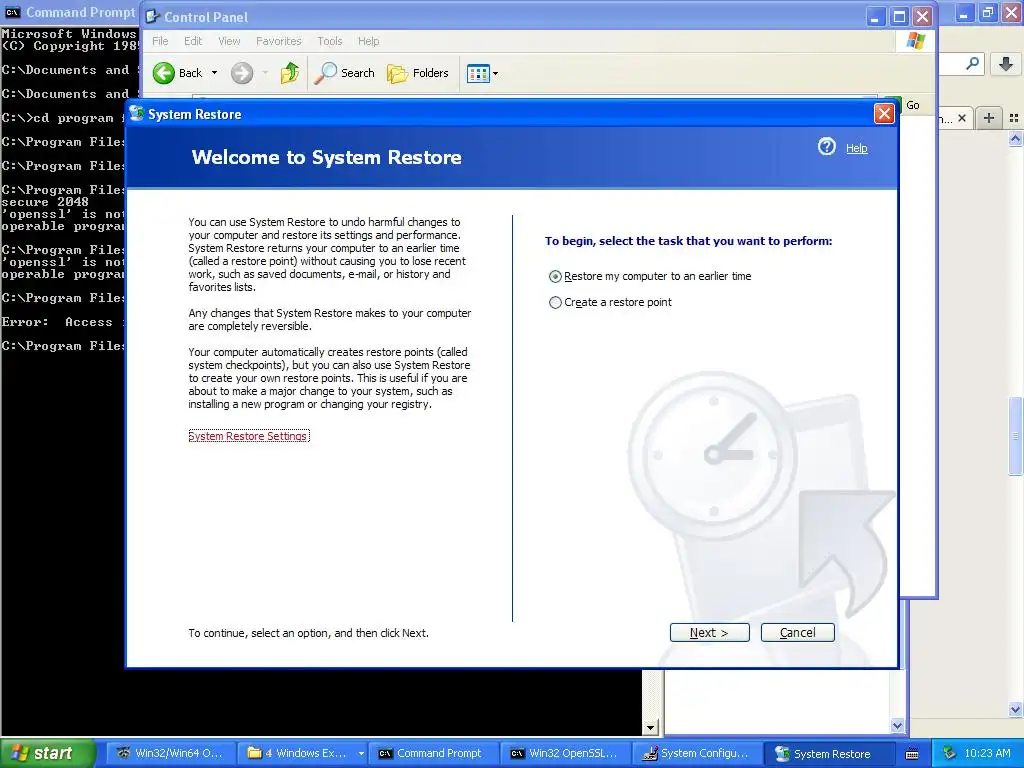Click the Up folder icon in Control Panel
Image resolution: width=1024 pixels, height=768 pixels.
tap(289, 73)
